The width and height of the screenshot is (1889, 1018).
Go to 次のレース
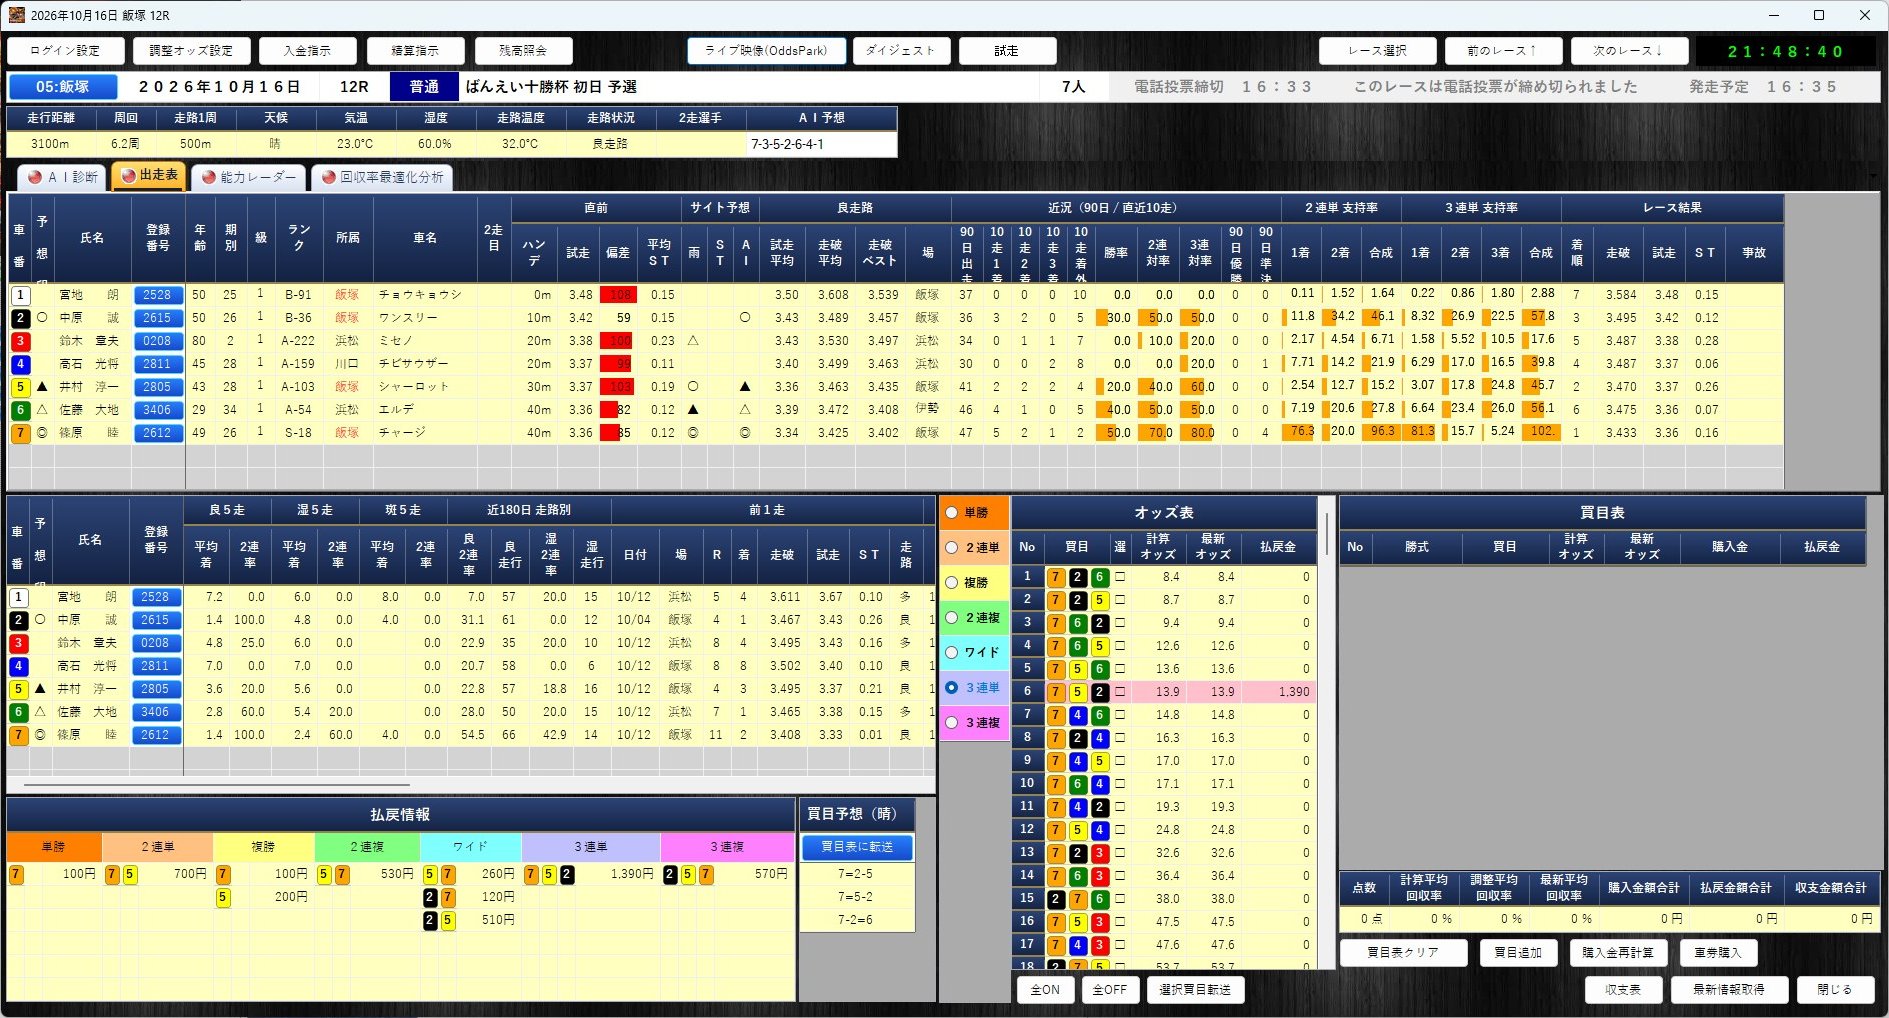pyautogui.click(x=1628, y=51)
